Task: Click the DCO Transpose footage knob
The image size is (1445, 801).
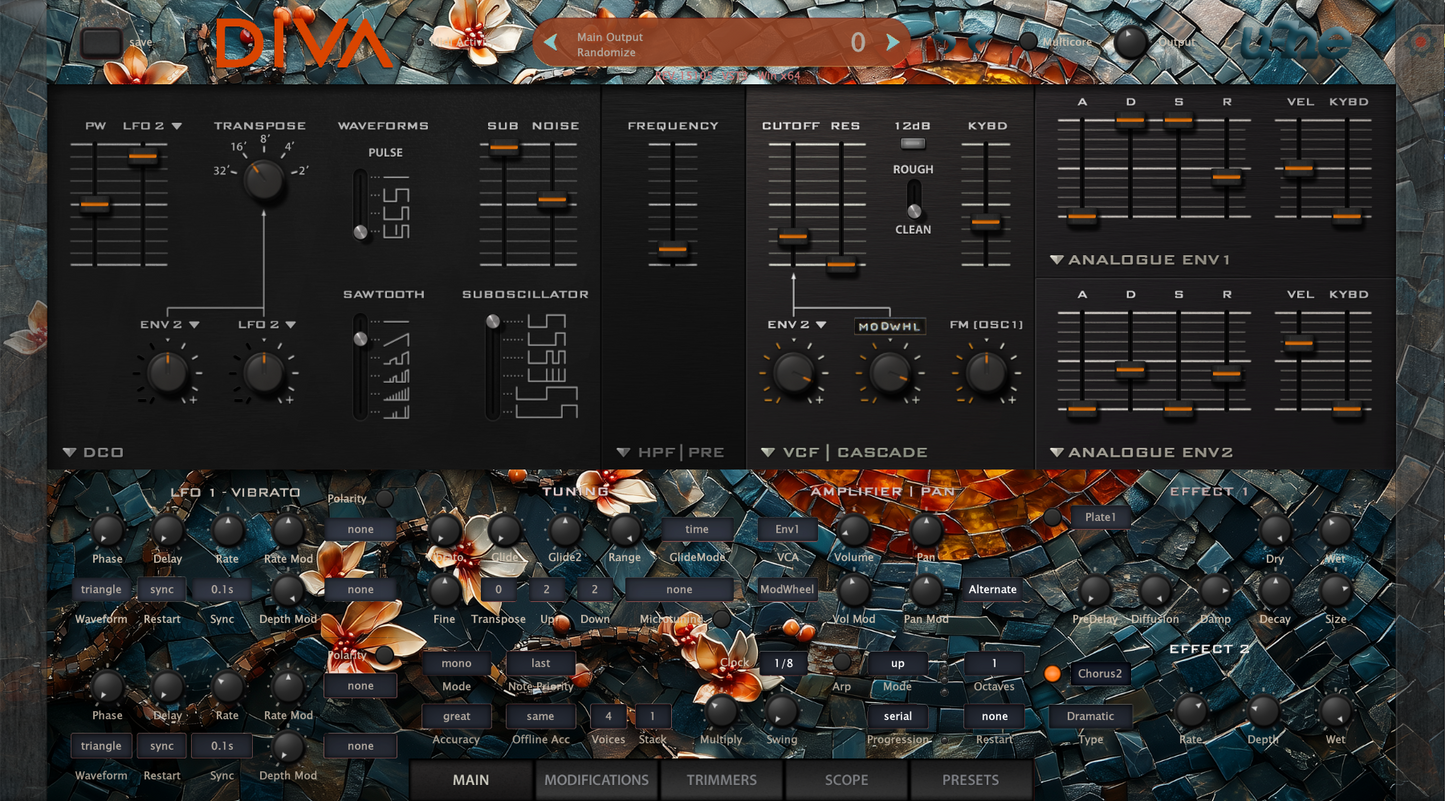Action: [264, 181]
